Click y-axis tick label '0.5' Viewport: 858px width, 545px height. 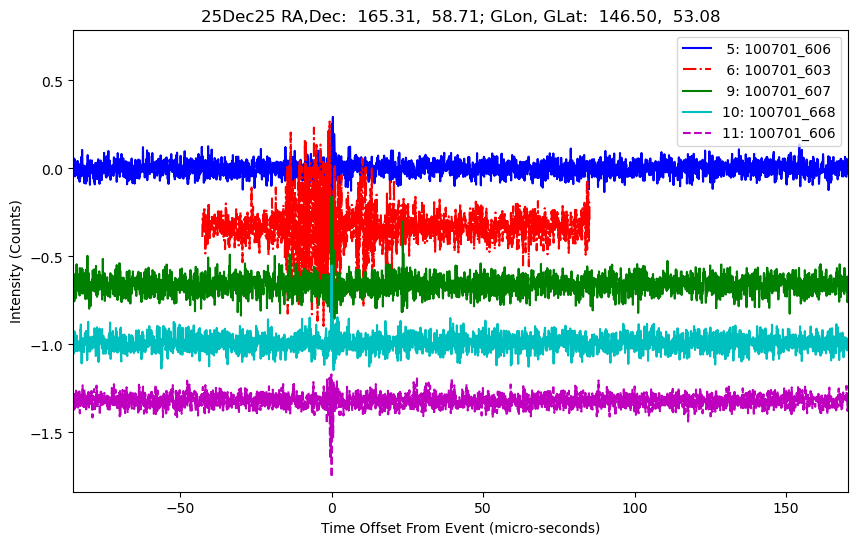coord(53,82)
